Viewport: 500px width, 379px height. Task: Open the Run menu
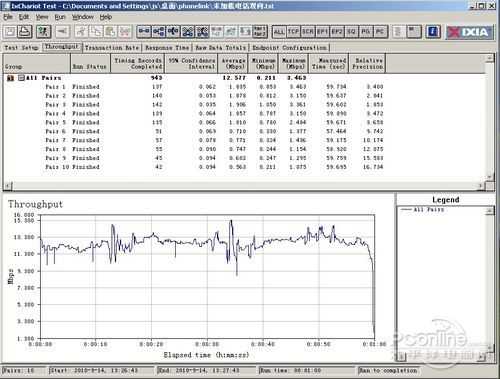(60, 17)
